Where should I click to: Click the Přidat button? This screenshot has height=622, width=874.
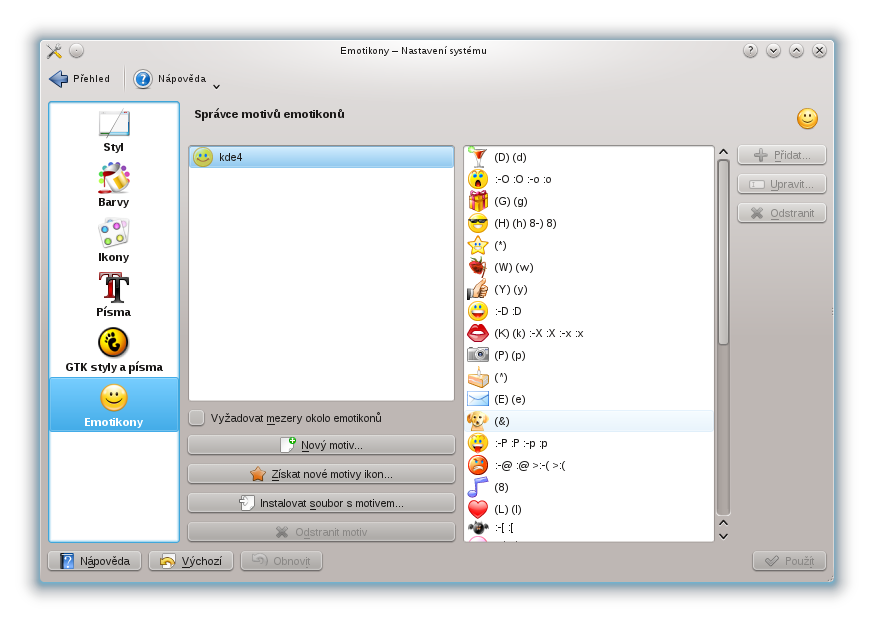(x=781, y=155)
